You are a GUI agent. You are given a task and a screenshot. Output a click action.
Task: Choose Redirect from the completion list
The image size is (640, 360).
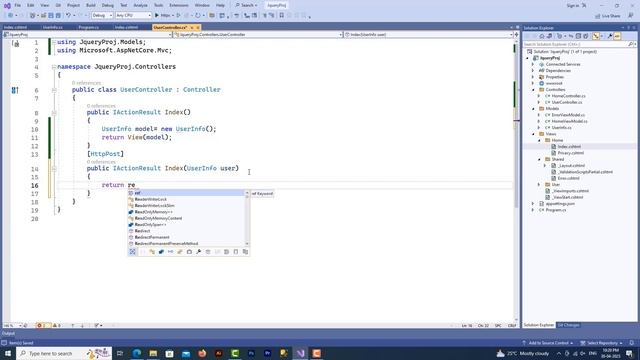[186, 231]
